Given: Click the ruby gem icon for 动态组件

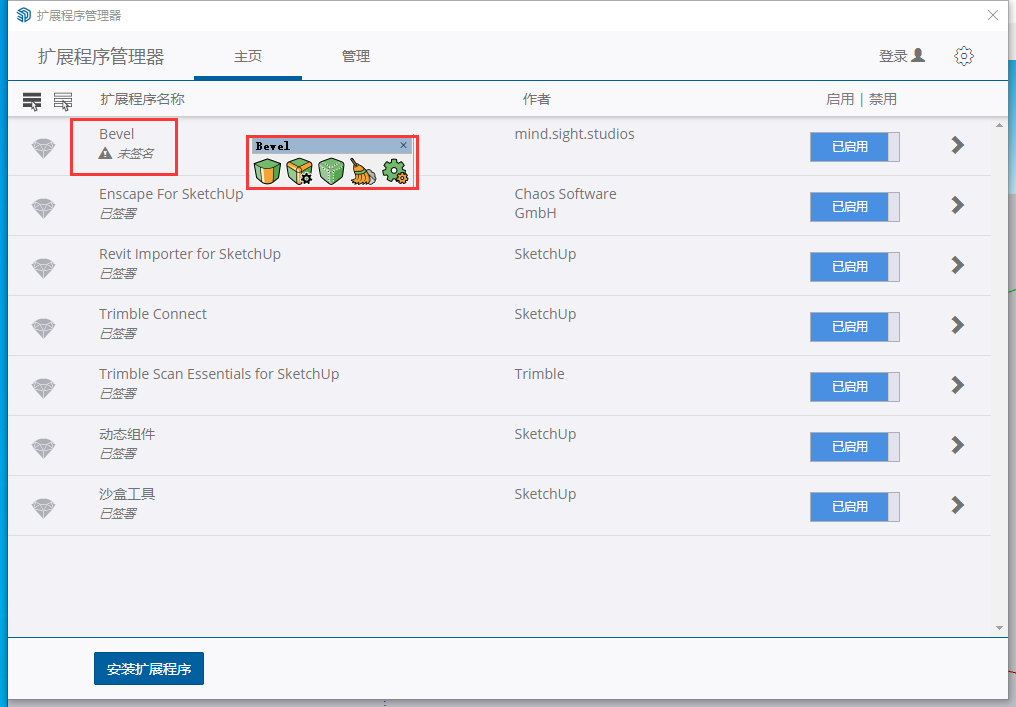Looking at the screenshot, I should pyautogui.click(x=43, y=448).
